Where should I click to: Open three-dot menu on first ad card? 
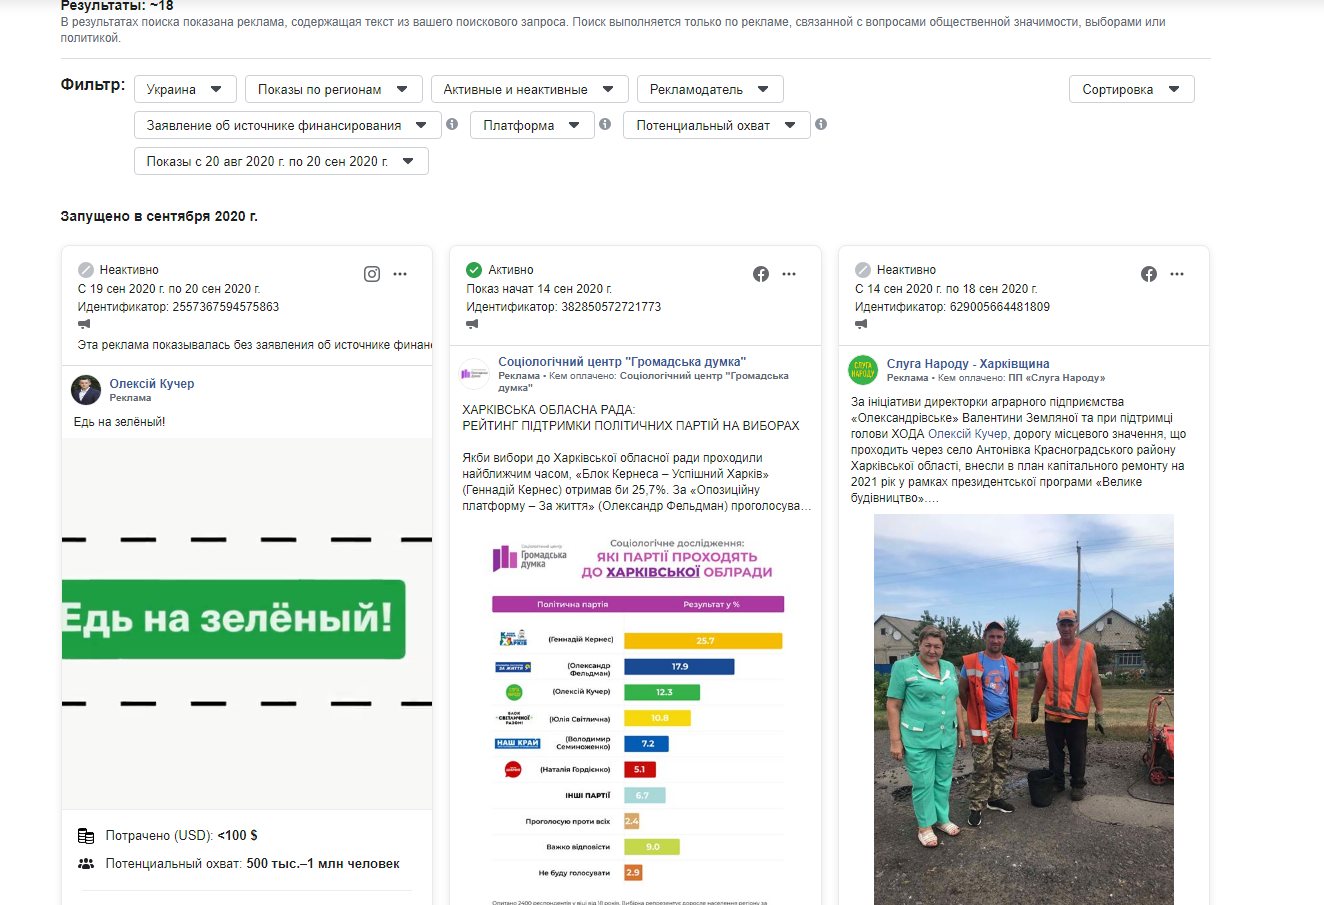click(x=400, y=274)
